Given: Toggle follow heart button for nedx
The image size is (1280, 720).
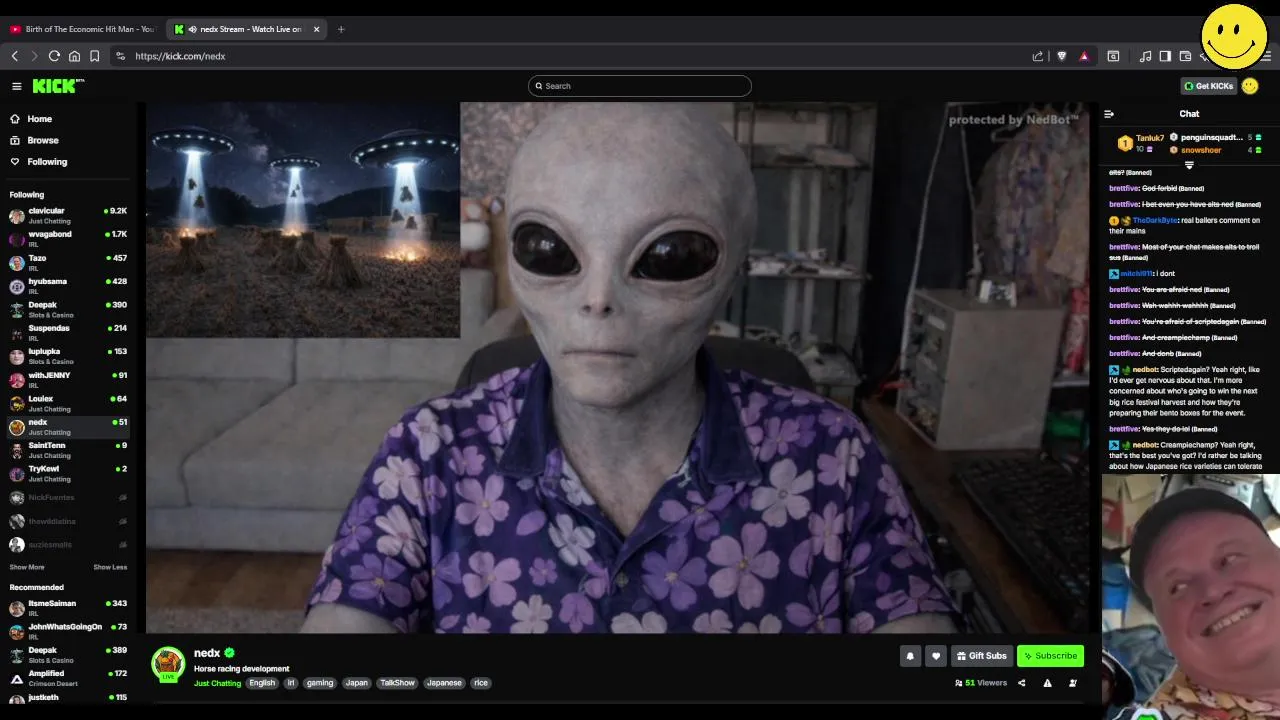Looking at the screenshot, I should click(x=936, y=656).
